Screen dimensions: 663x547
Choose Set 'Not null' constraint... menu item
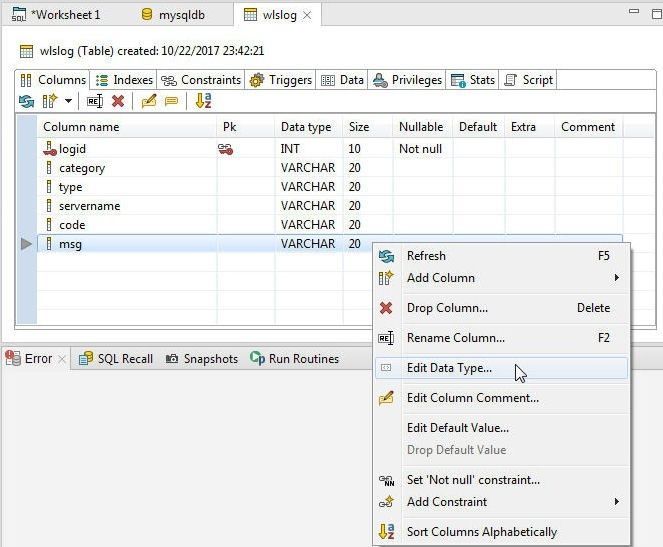click(x=501, y=480)
